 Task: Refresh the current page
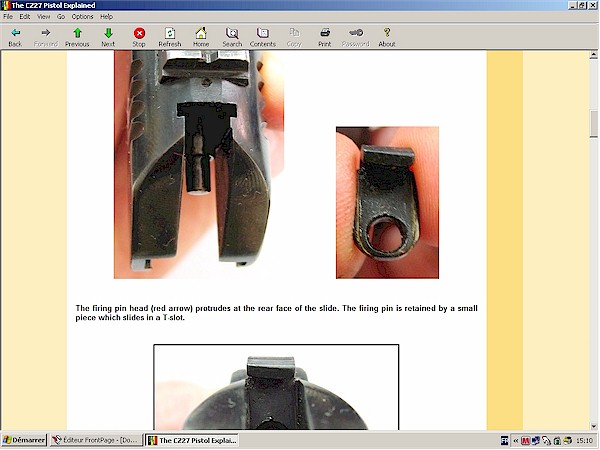click(x=170, y=37)
